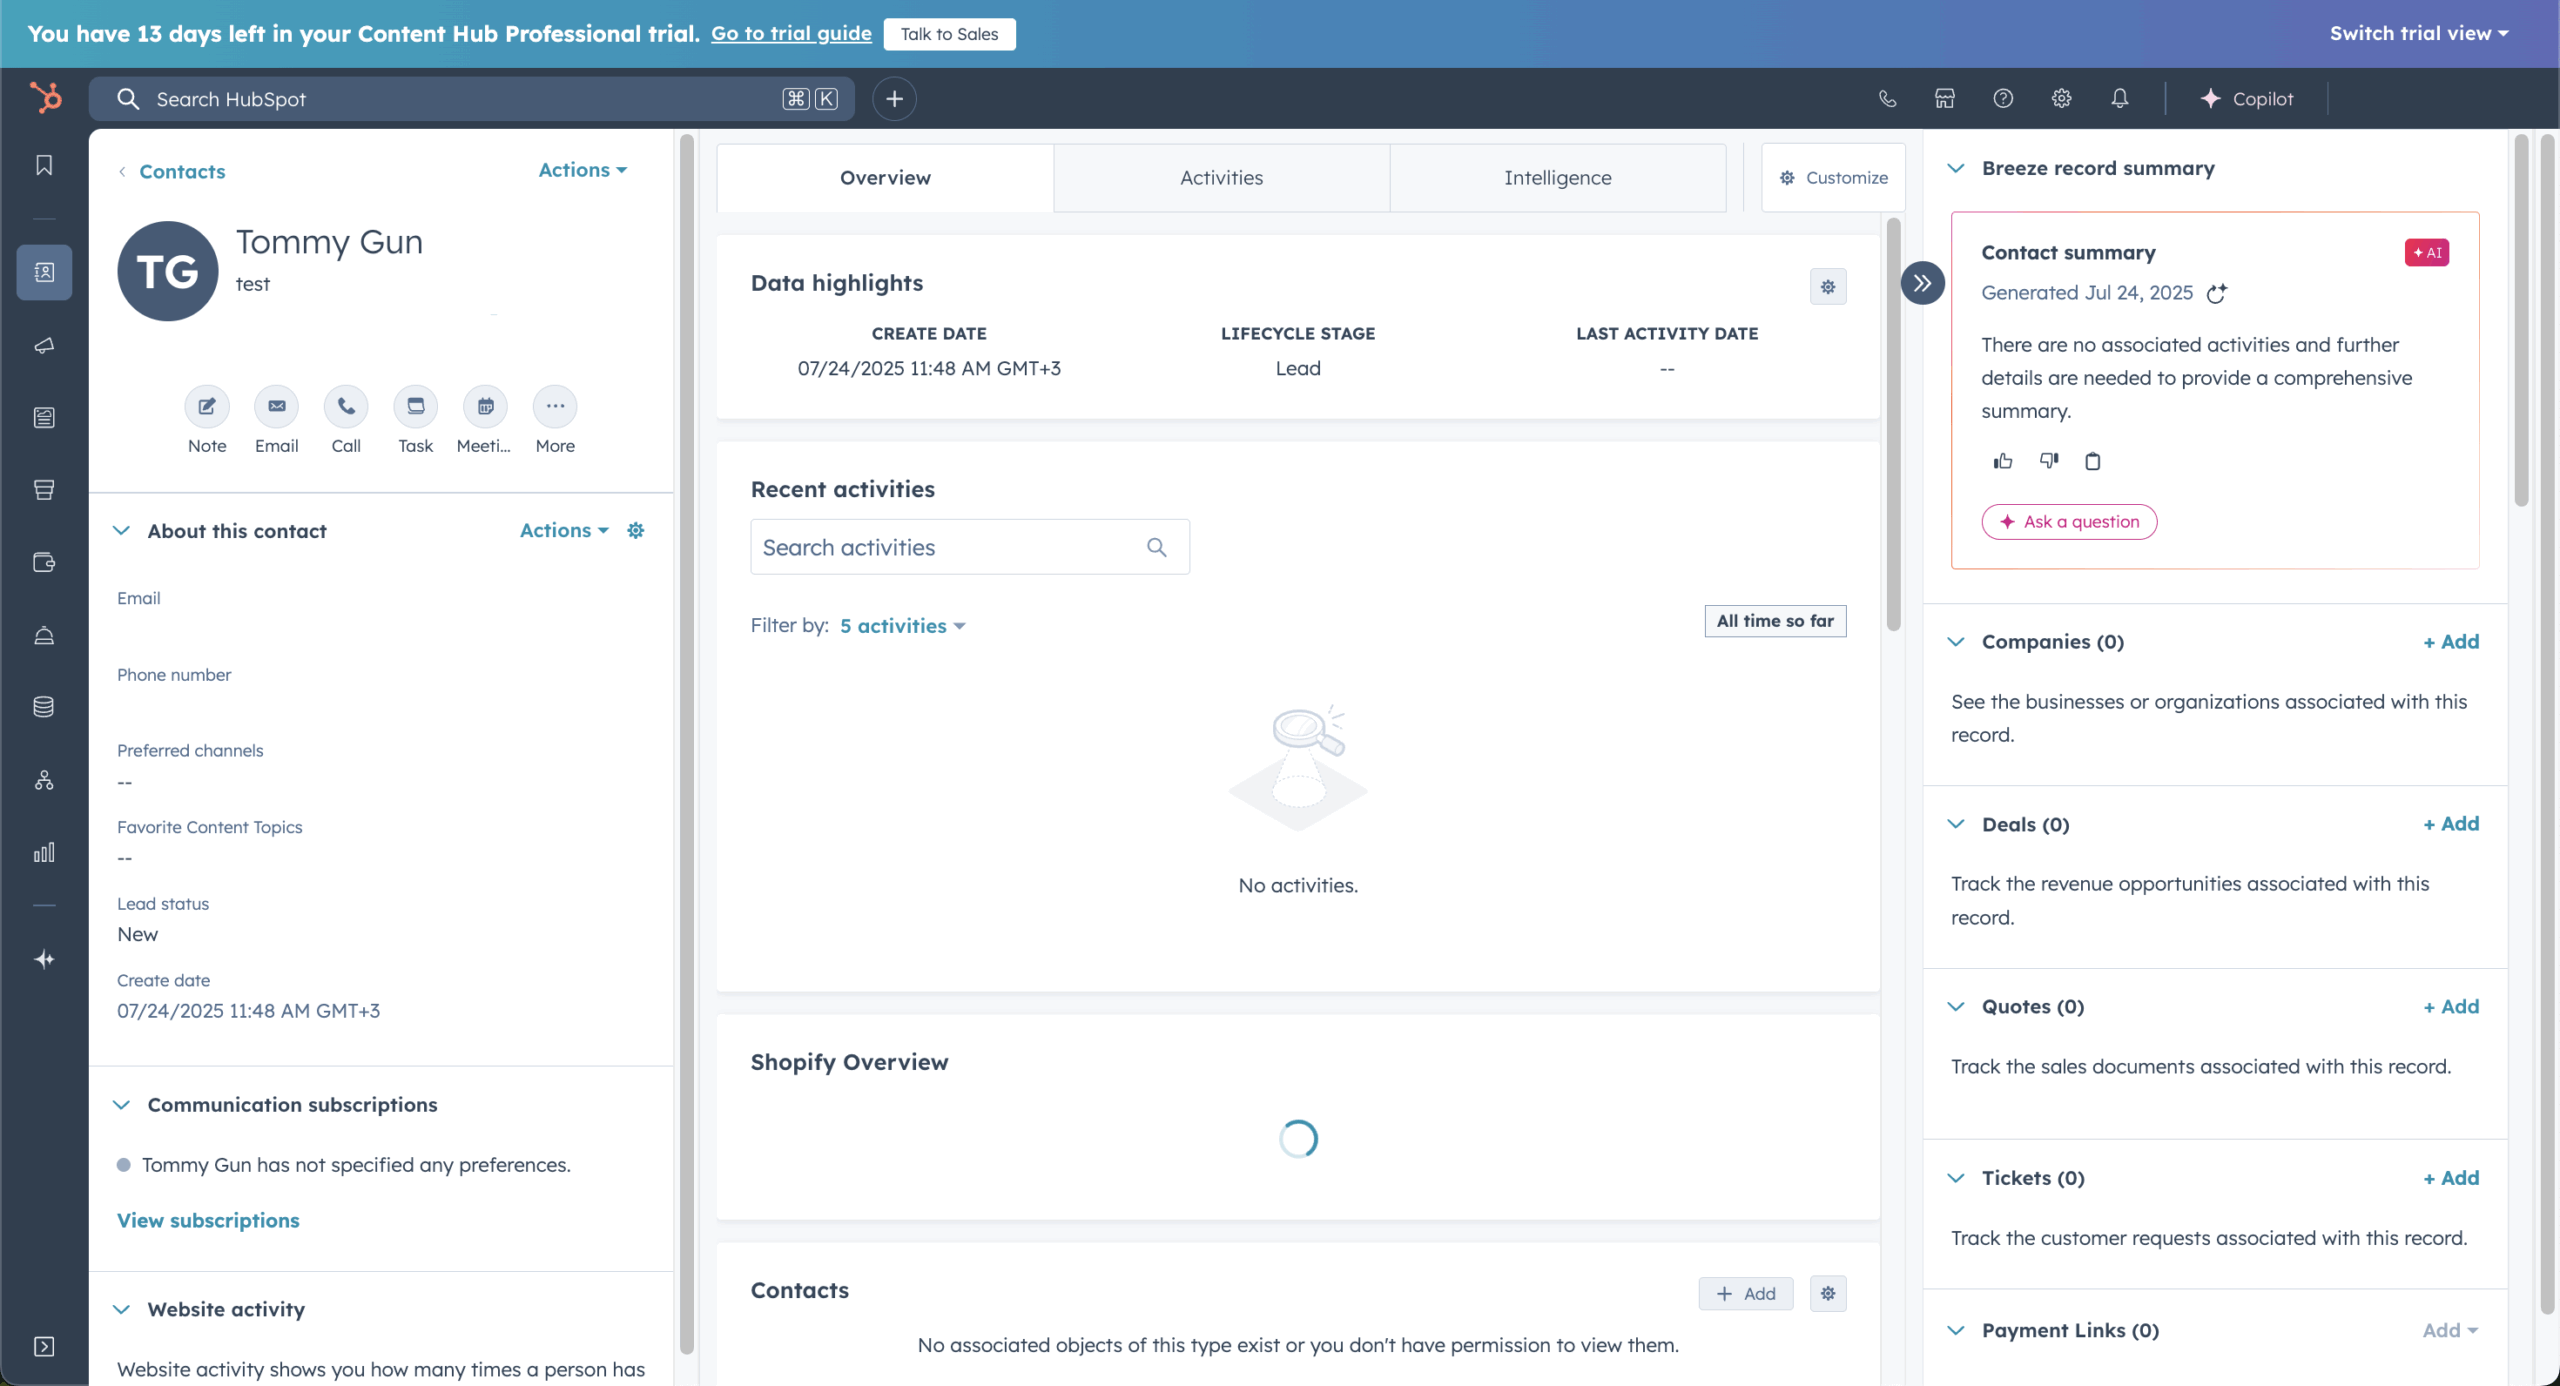The image size is (2560, 1386).
Task: Open the 5 activities filter dropdown
Action: click(x=902, y=626)
